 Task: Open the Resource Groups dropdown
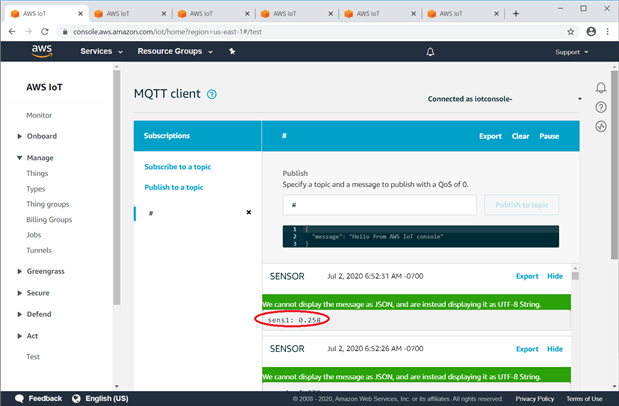(x=175, y=51)
